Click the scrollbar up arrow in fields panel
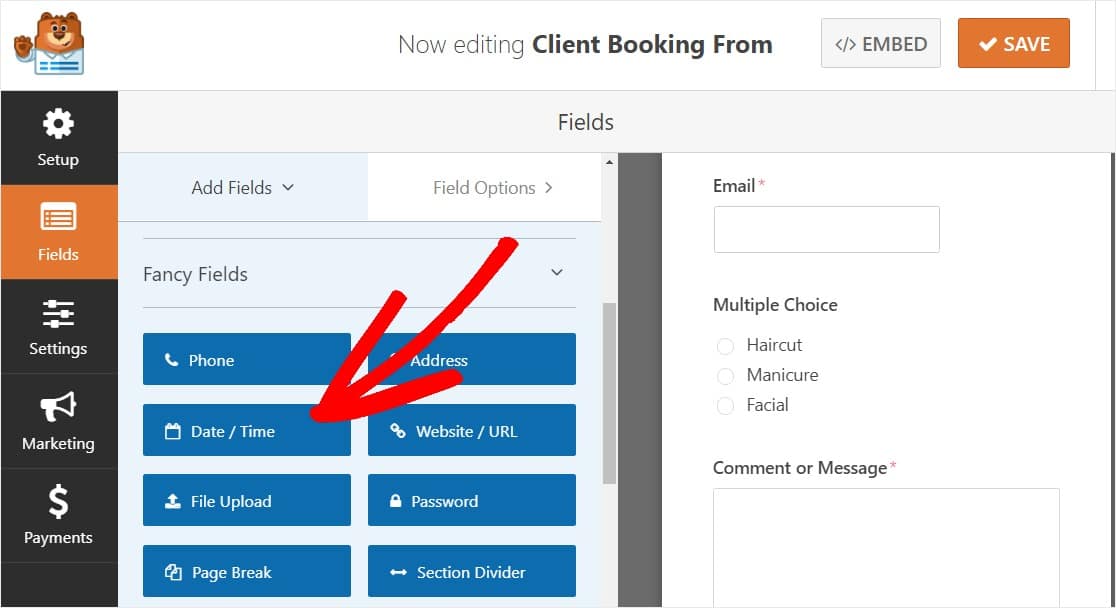 [x=609, y=162]
